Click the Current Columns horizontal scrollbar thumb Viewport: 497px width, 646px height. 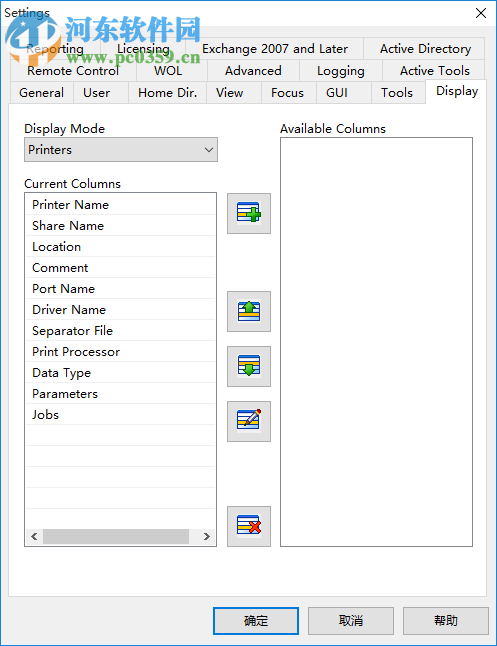116,536
